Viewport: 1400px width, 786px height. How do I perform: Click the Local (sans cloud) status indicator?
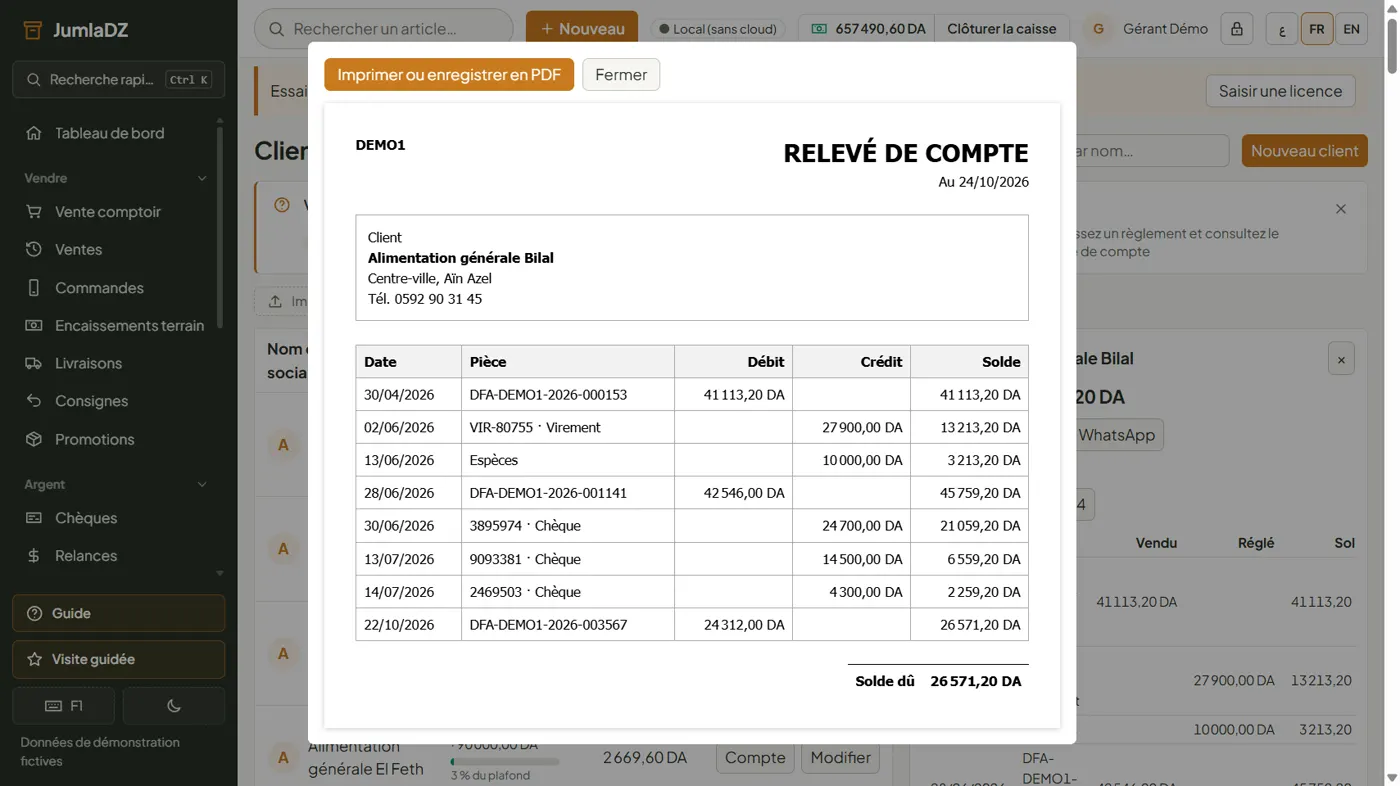click(x=717, y=29)
